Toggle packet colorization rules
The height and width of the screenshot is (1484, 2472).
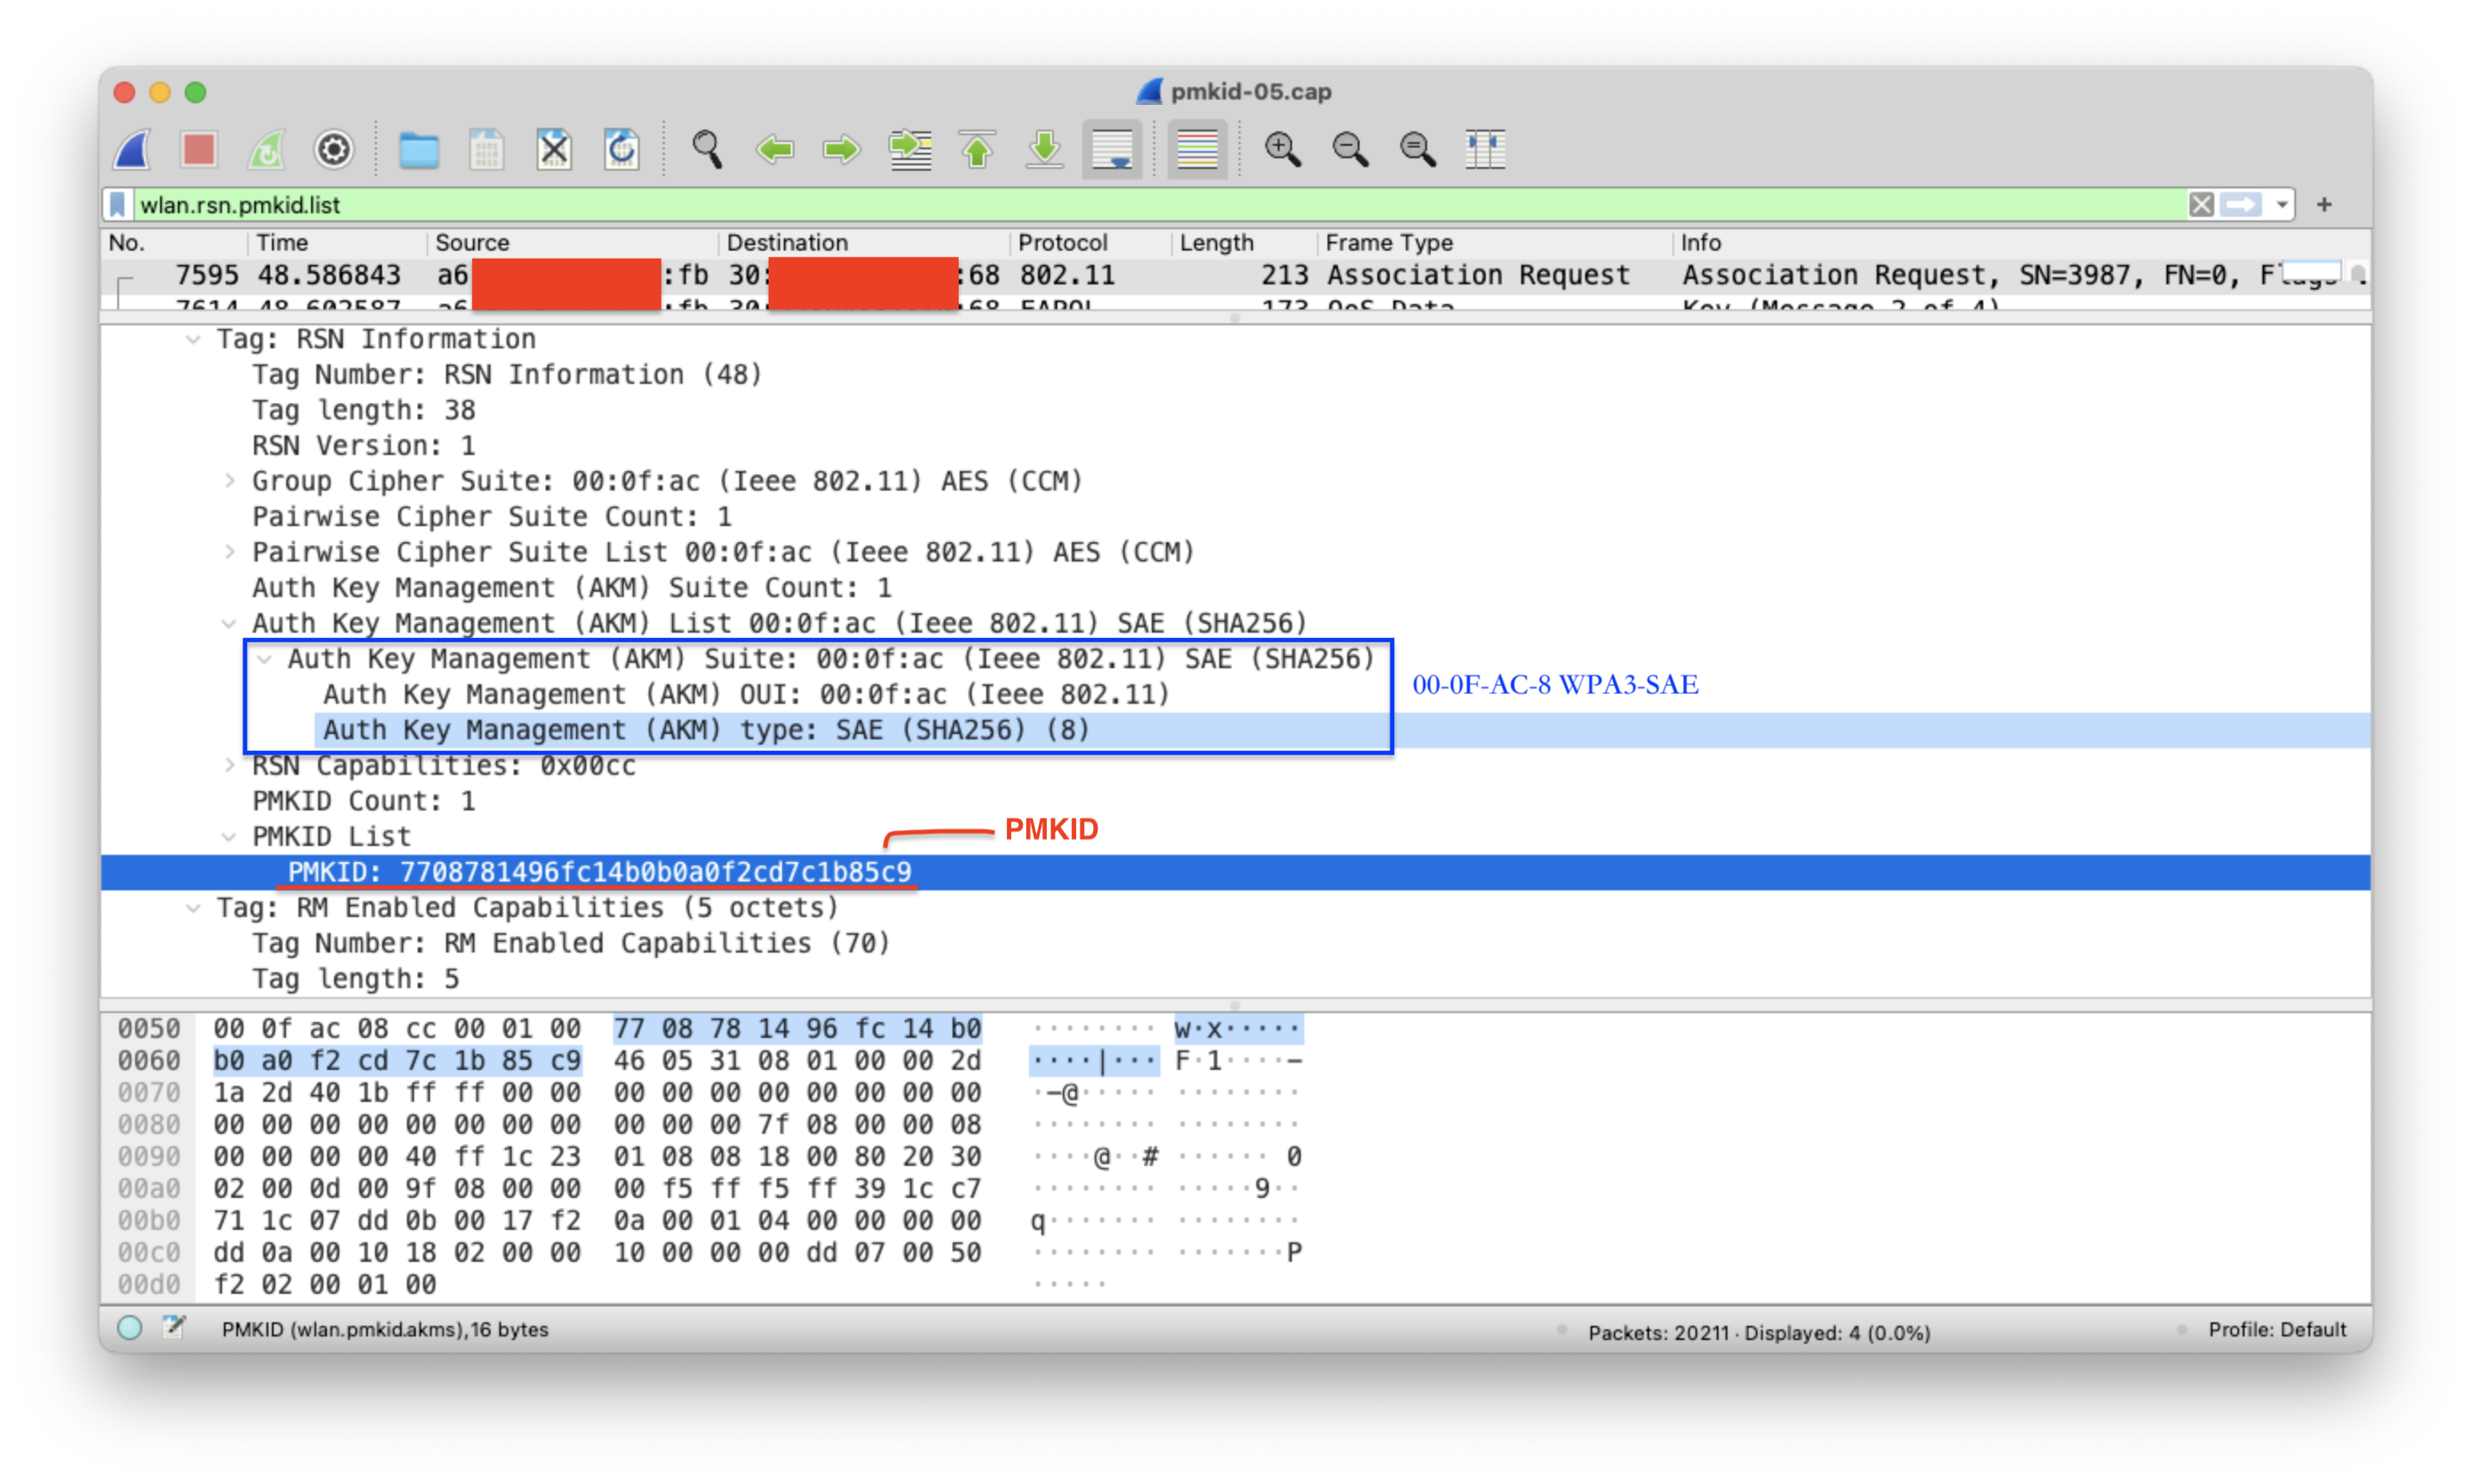pyautogui.click(x=1197, y=150)
